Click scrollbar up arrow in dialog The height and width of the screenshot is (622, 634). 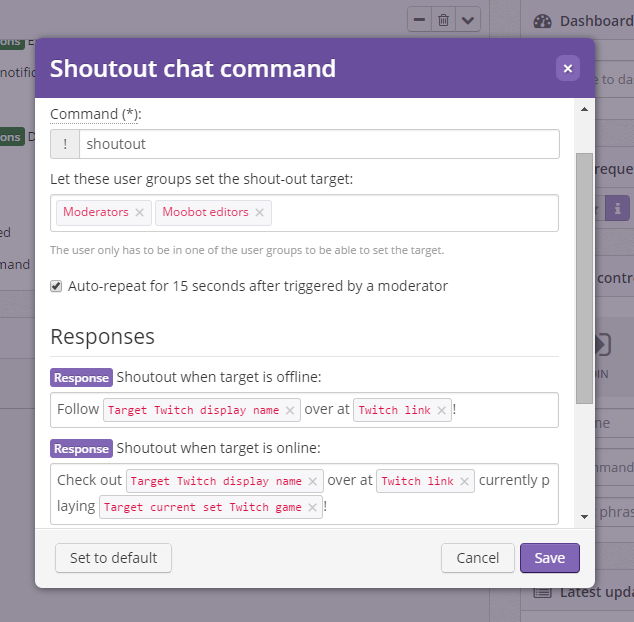click(x=584, y=109)
